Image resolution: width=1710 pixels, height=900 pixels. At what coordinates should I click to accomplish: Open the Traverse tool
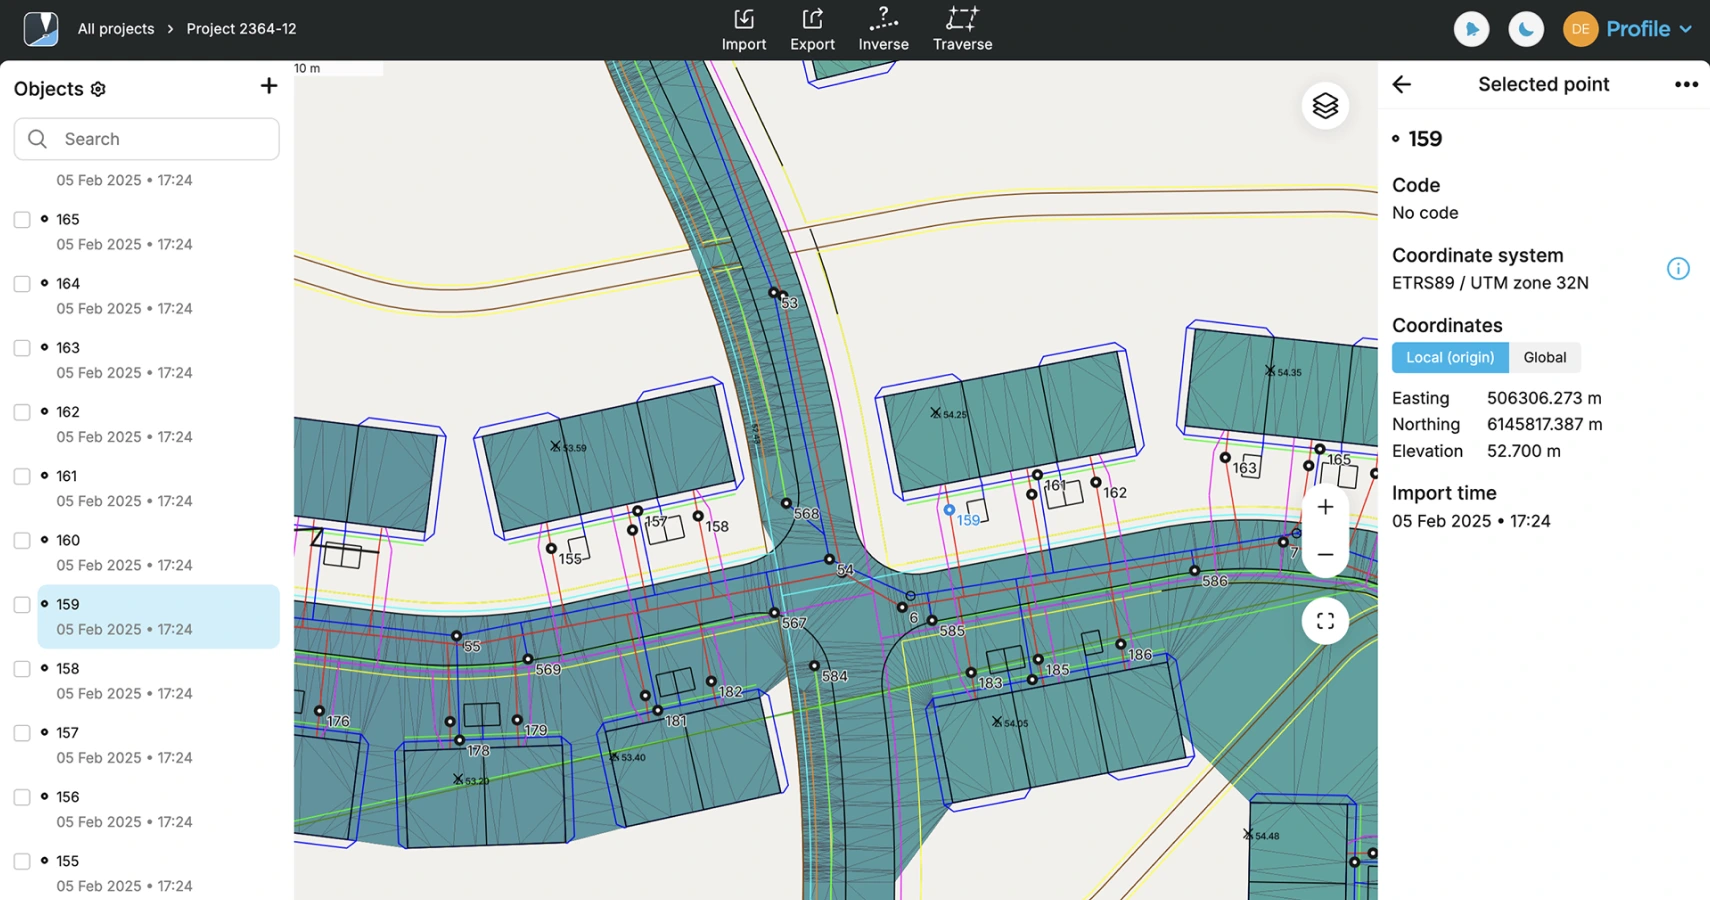961,28
